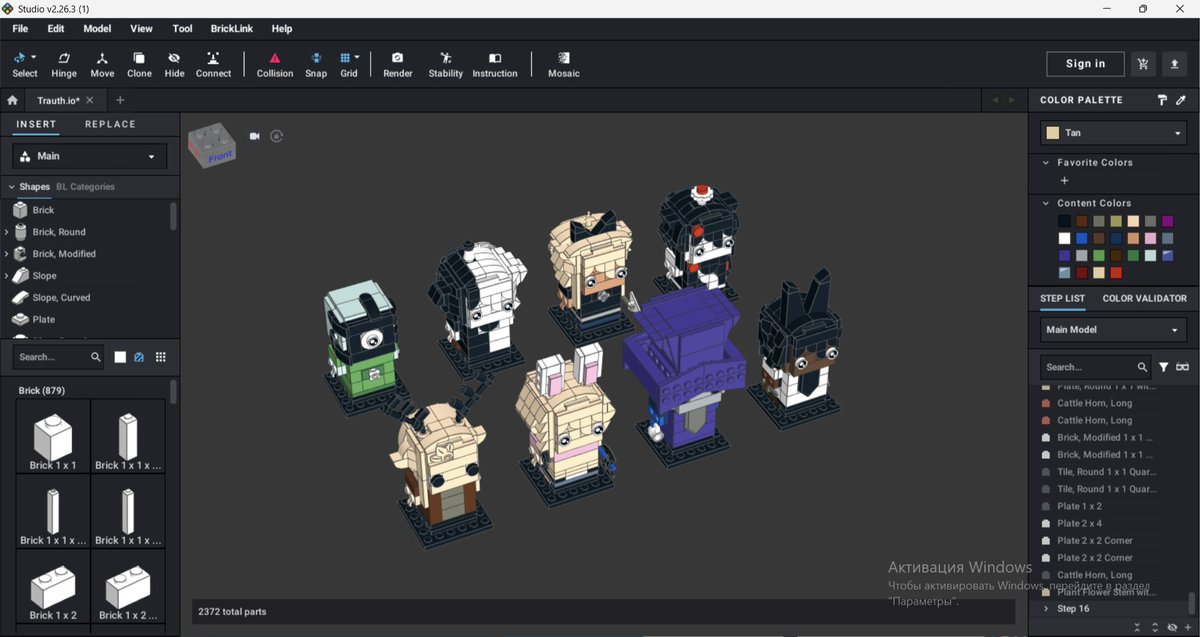Expand the Brick, Round category
Image resolution: width=1200 pixels, height=637 pixels.
7,232
